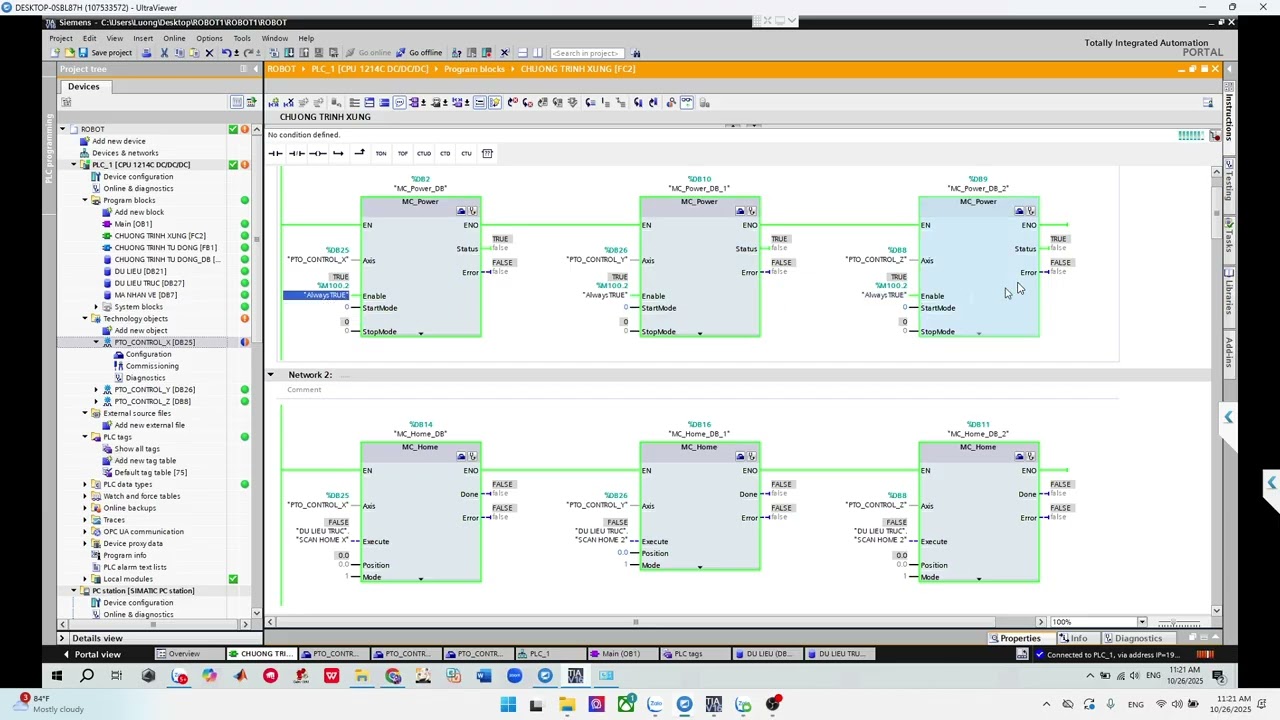Click the Search in project field
The height and width of the screenshot is (720, 1280).
587,53
